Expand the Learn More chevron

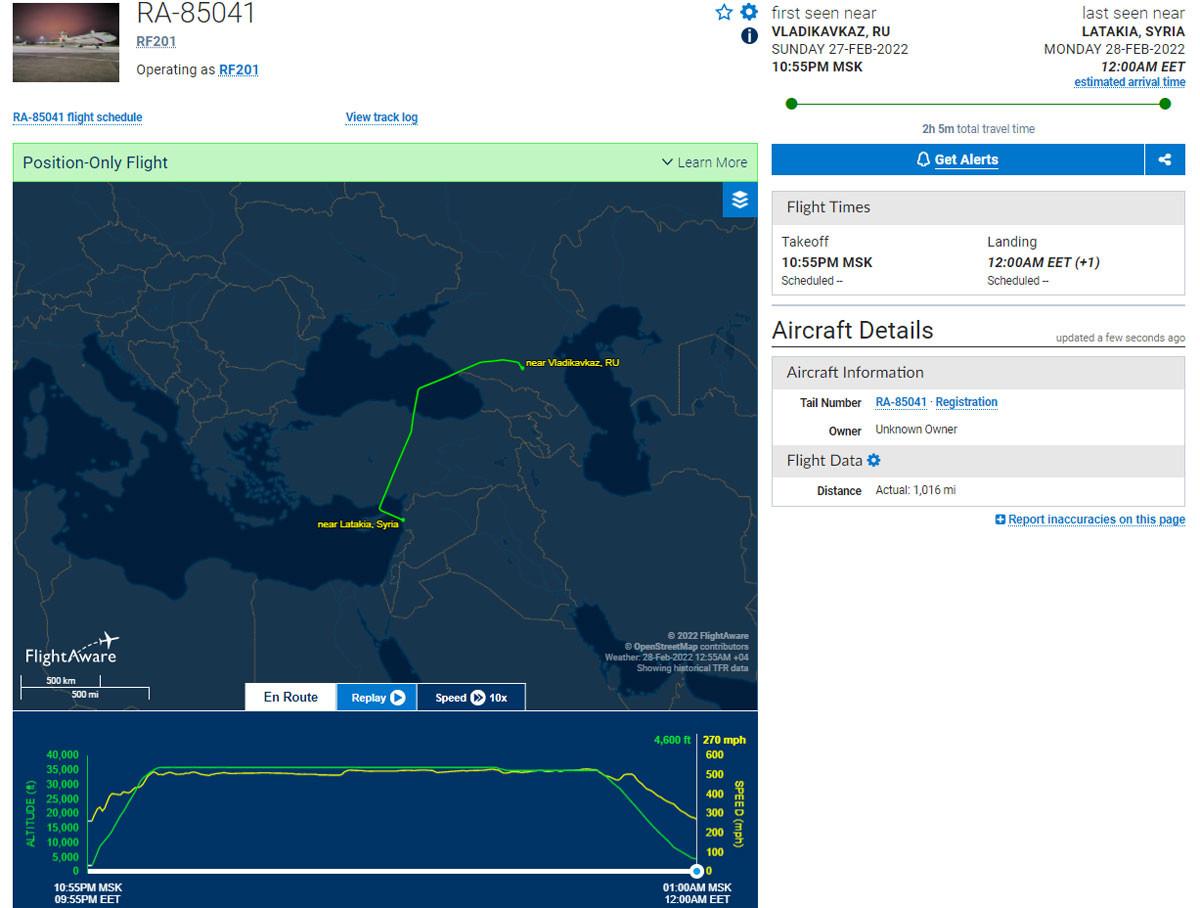click(x=667, y=162)
